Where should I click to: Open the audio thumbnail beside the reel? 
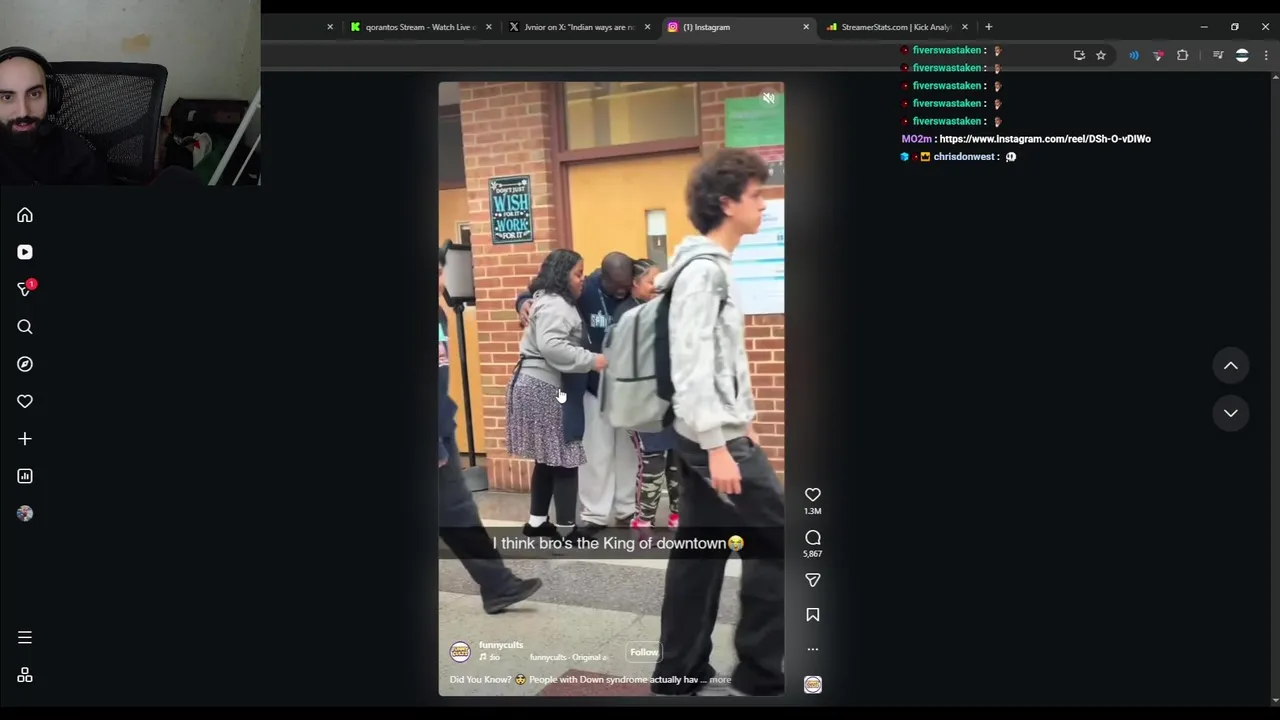point(813,684)
